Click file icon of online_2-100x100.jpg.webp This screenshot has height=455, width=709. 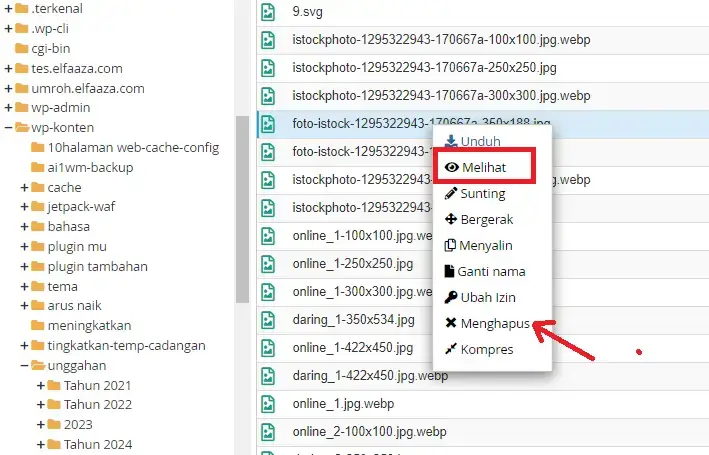pyautogui.click(x=268, y=432)
